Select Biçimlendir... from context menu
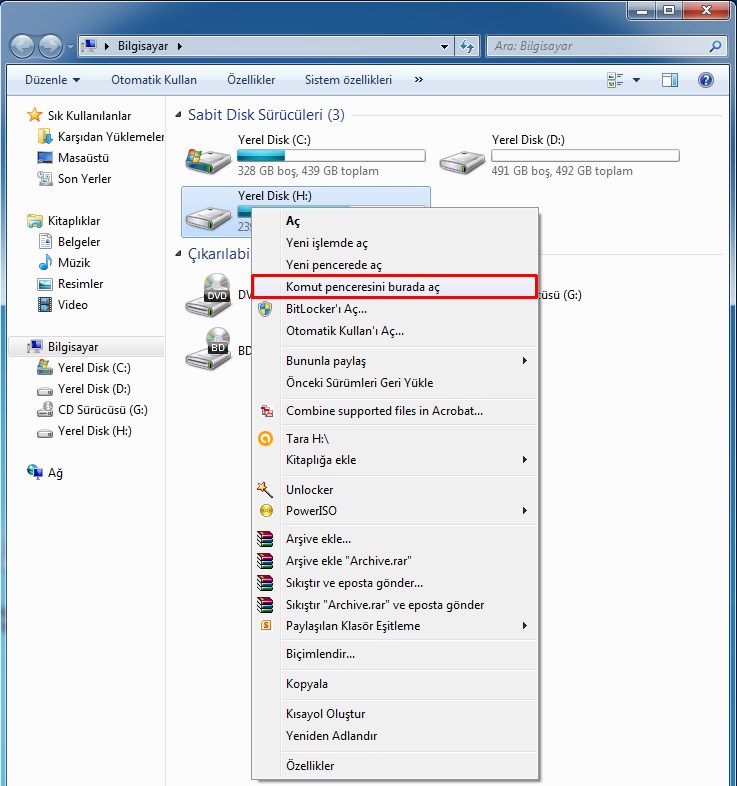 coord(320,654)
